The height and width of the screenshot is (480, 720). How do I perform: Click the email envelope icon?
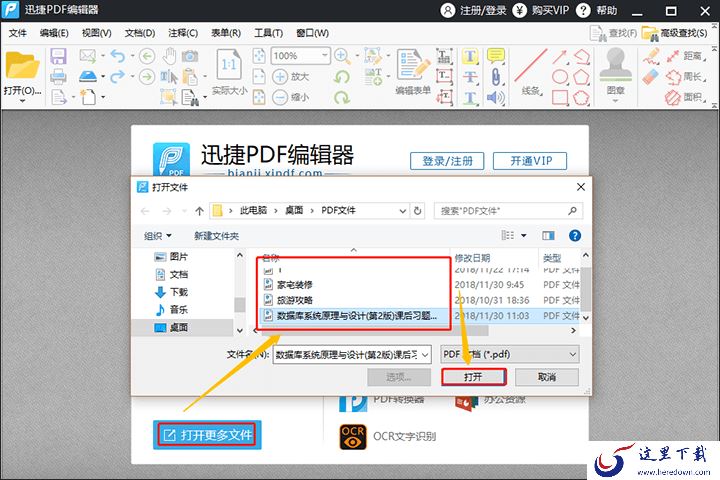pyautogui.click(x=87, y=56)
